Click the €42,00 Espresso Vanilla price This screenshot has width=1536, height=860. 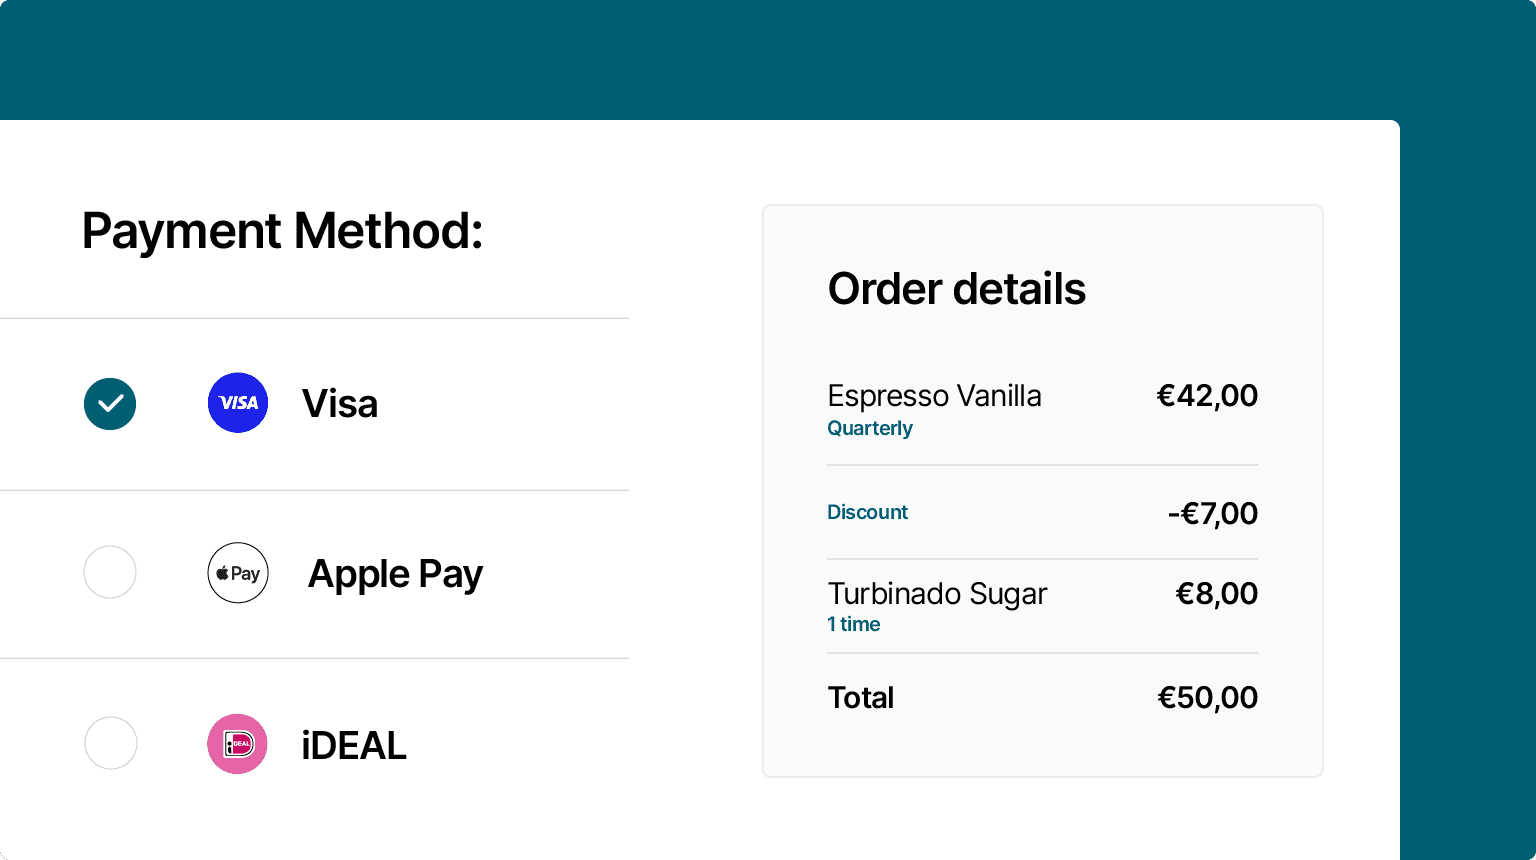[1208, 396]
